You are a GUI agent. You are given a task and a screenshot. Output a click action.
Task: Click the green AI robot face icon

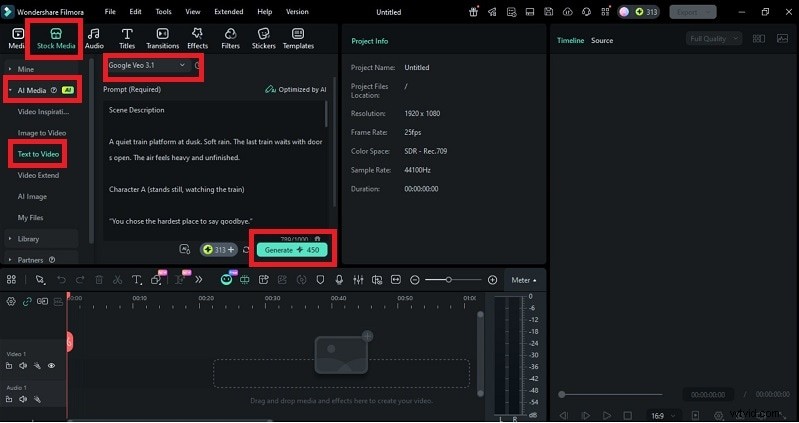[226, 280]
